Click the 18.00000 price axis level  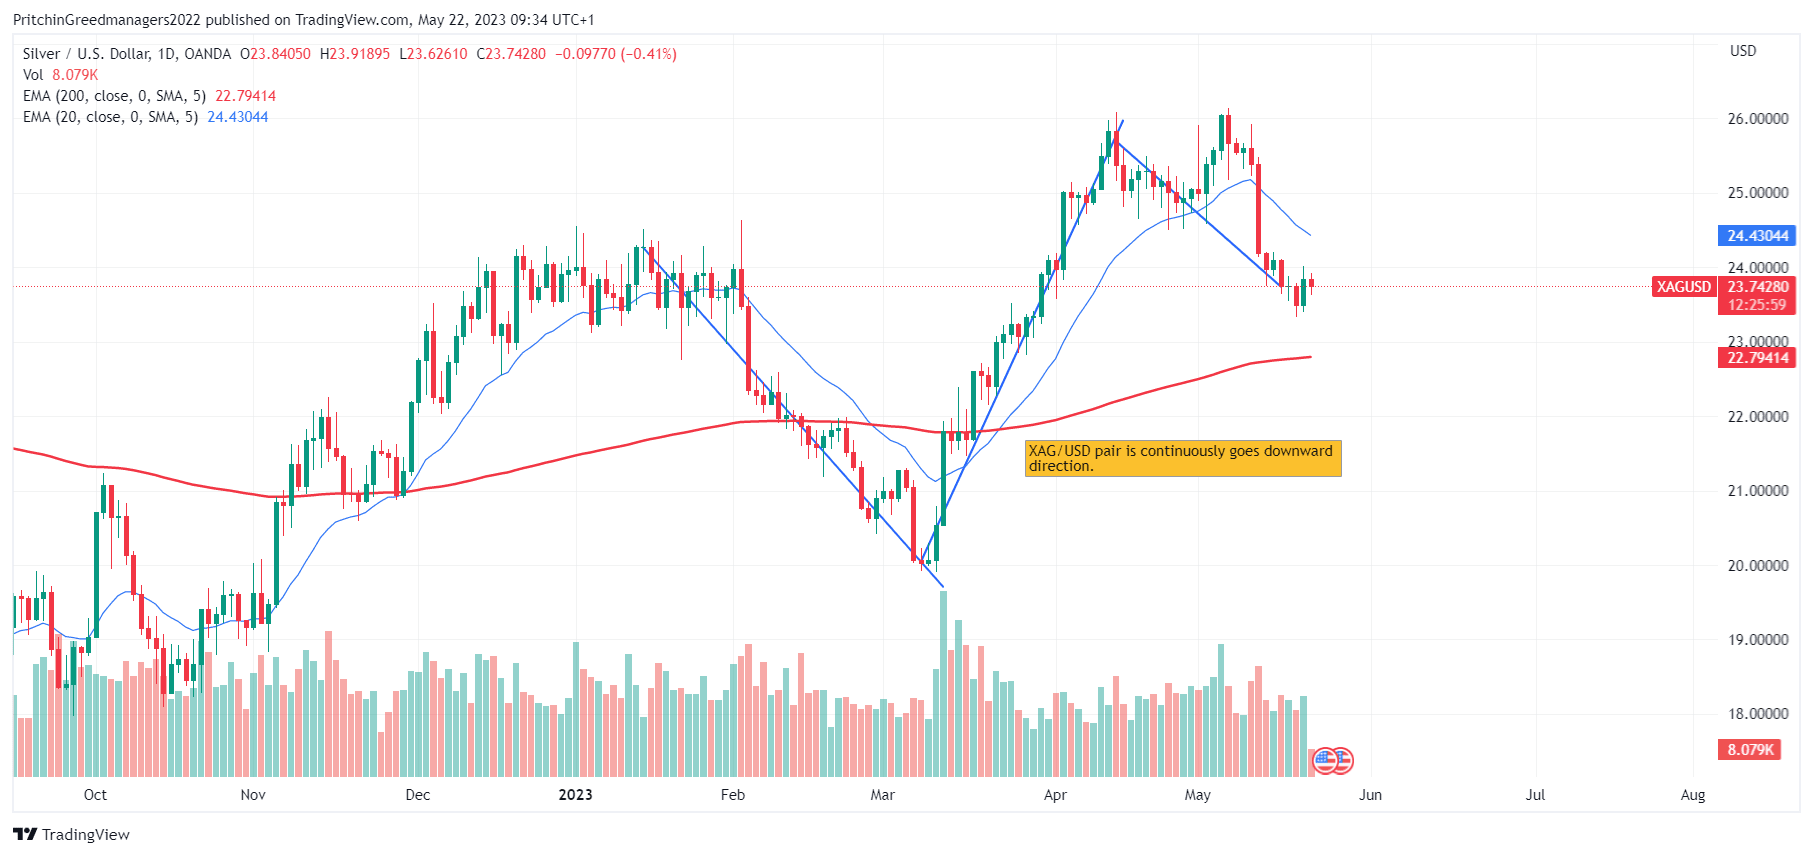point(1758,714)
